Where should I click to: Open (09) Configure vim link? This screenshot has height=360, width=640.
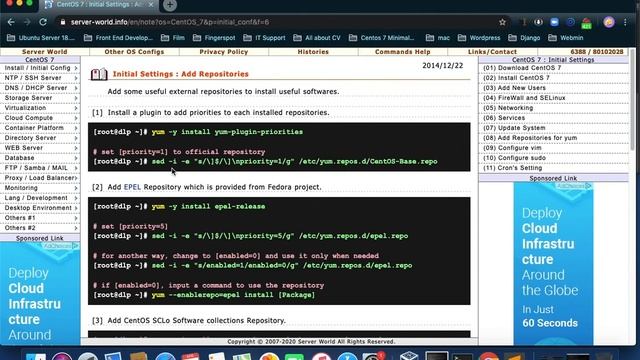[x=512, y=148]
